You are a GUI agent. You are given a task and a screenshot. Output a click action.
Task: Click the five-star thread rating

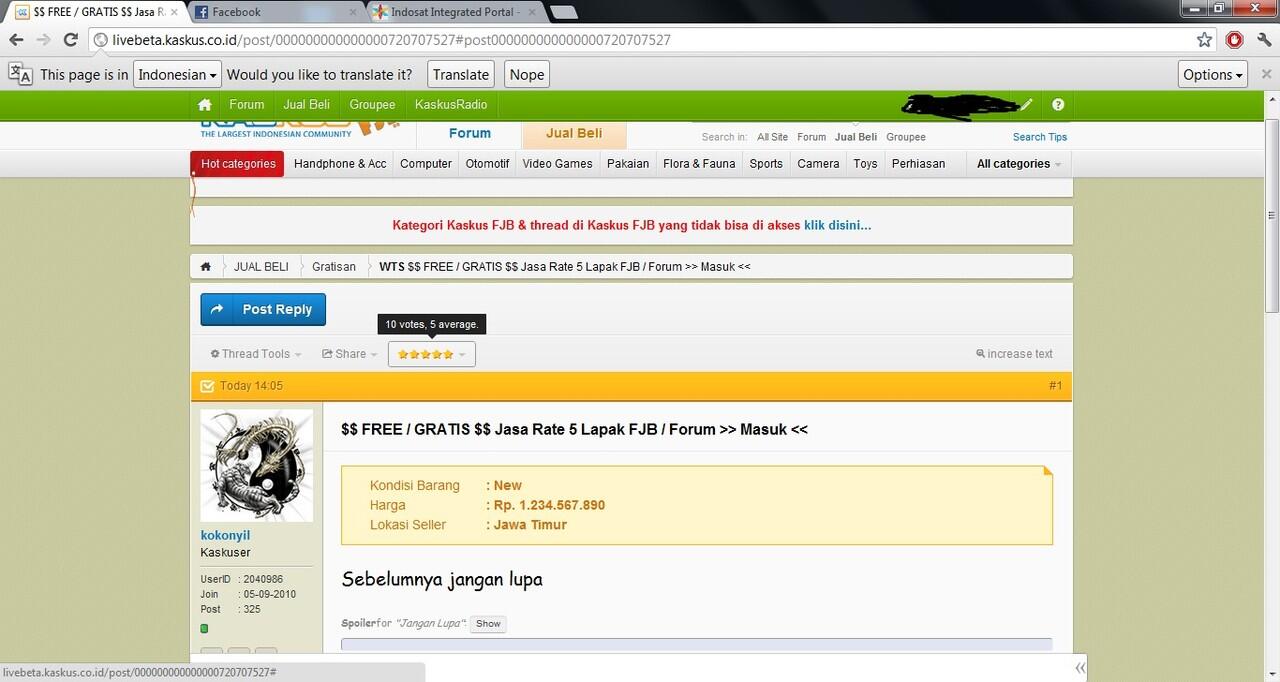pos(425,354)
